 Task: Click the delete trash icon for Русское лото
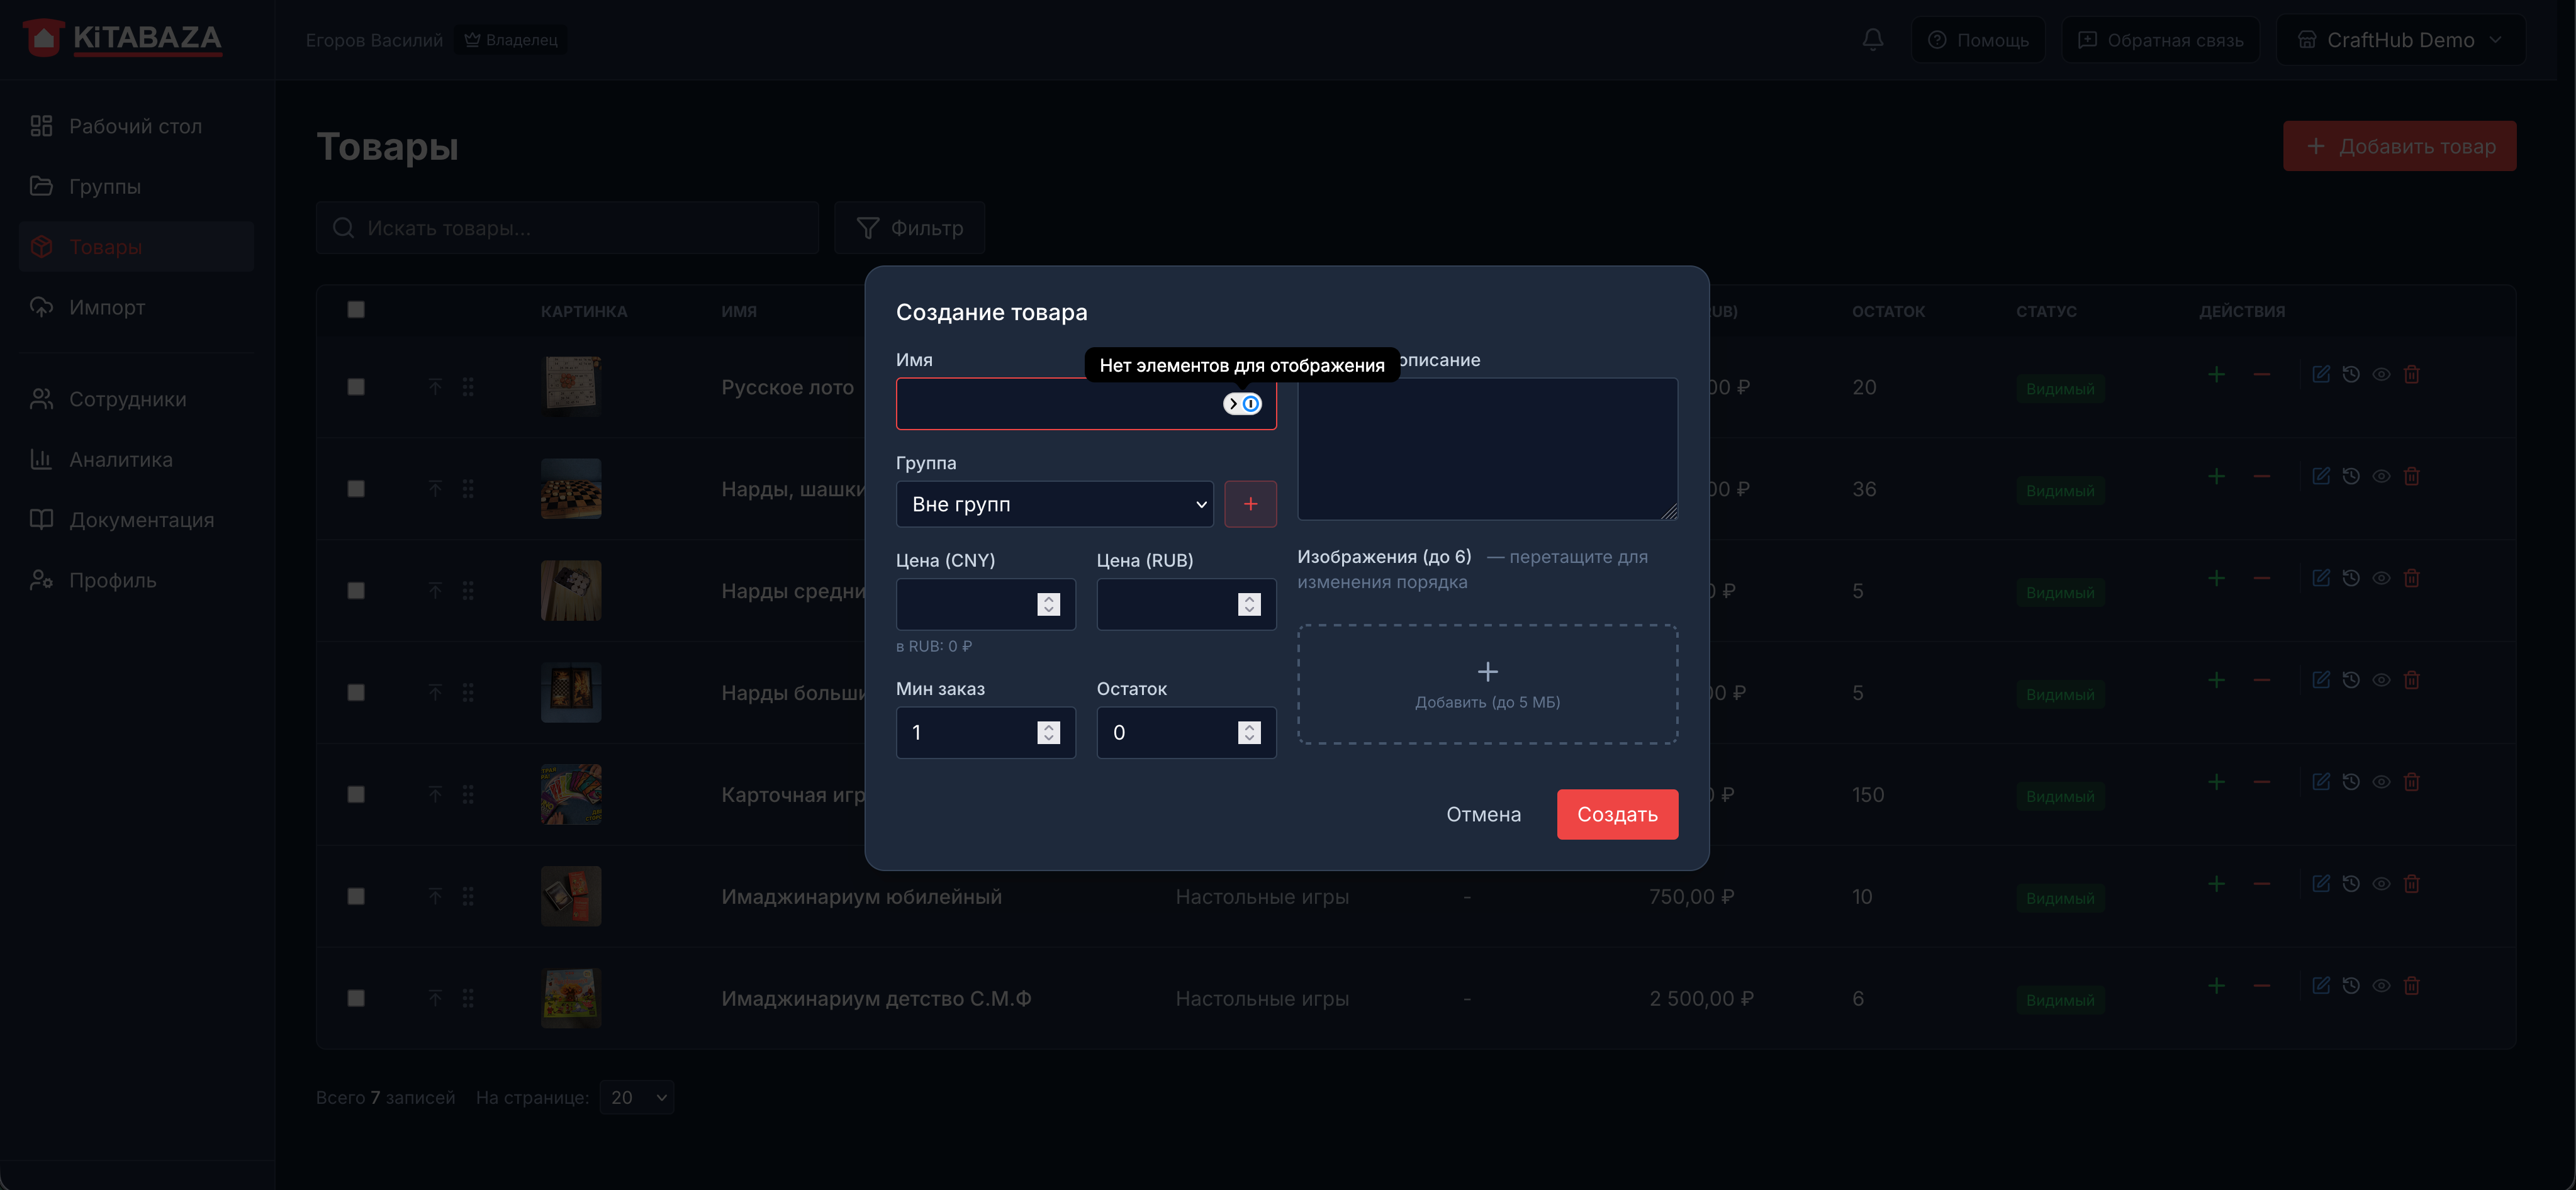coord(2411,375)
